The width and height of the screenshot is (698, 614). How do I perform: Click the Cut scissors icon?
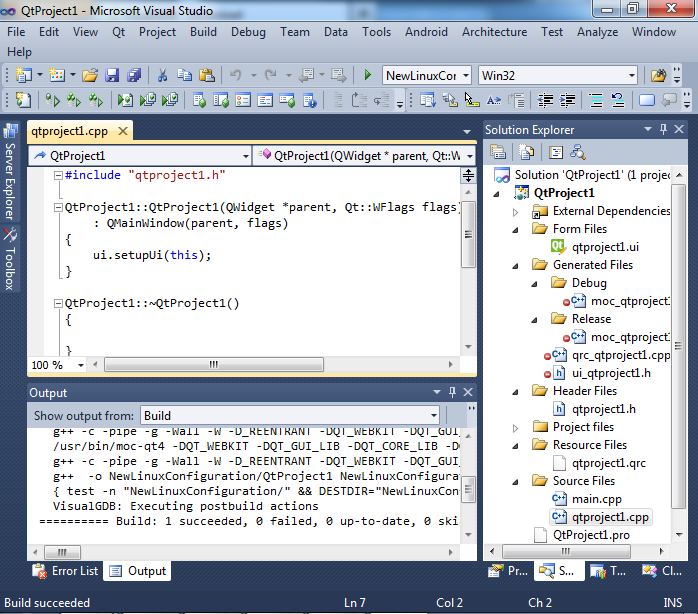click(x=162, y=75)
